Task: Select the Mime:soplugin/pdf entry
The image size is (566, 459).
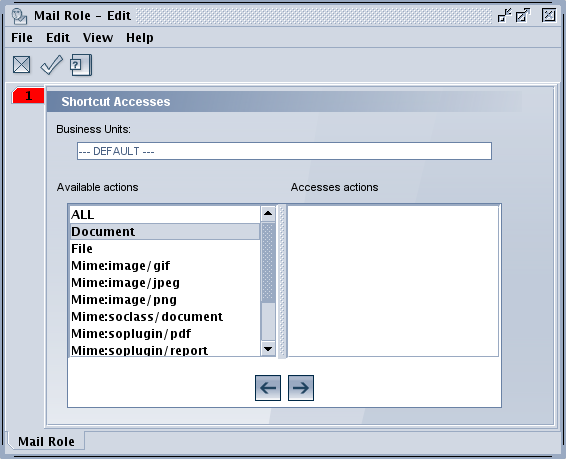Action: (165, 333)
